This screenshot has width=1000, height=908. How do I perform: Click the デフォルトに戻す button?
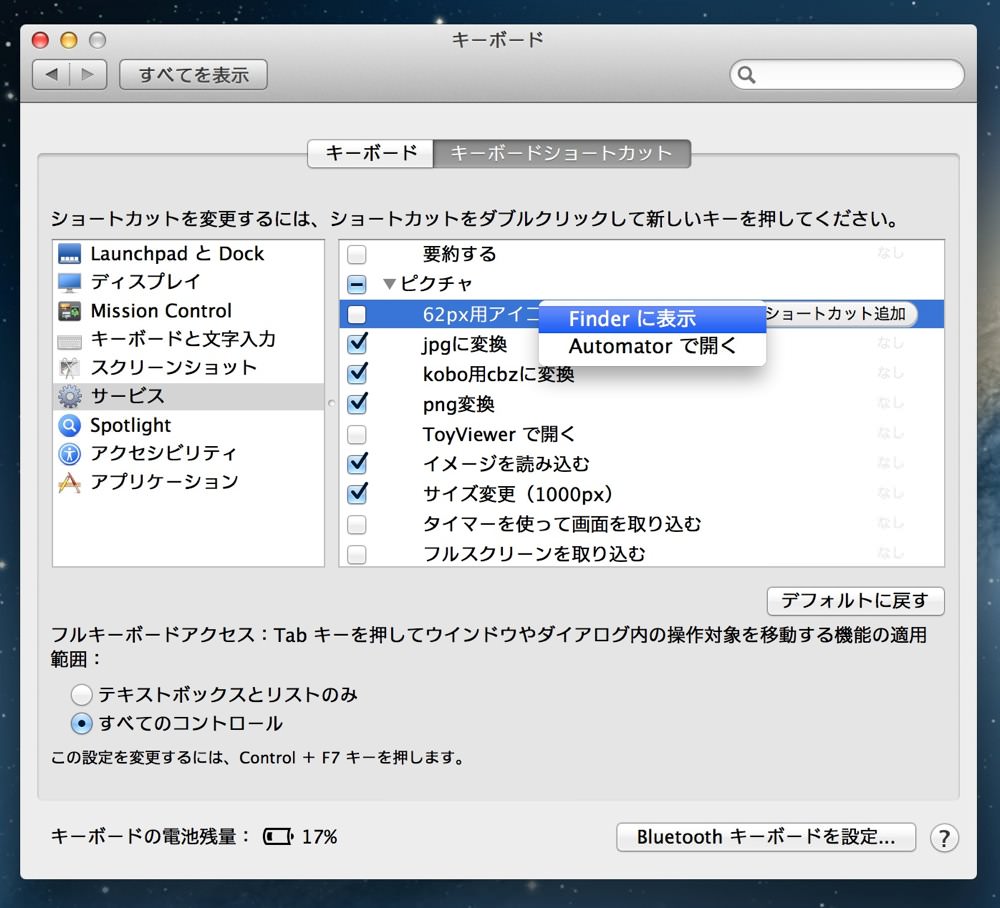(x=855, y=601)
